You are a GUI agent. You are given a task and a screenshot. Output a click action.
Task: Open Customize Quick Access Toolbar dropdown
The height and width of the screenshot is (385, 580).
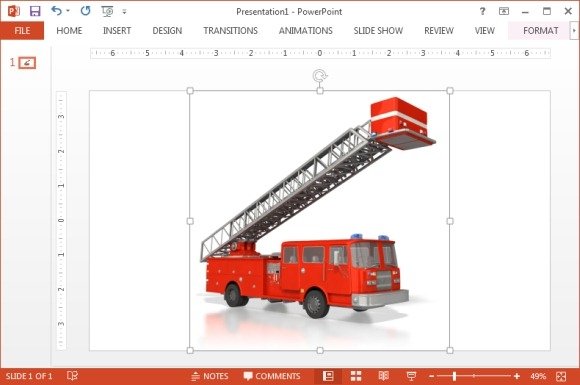tap(125, 11)
